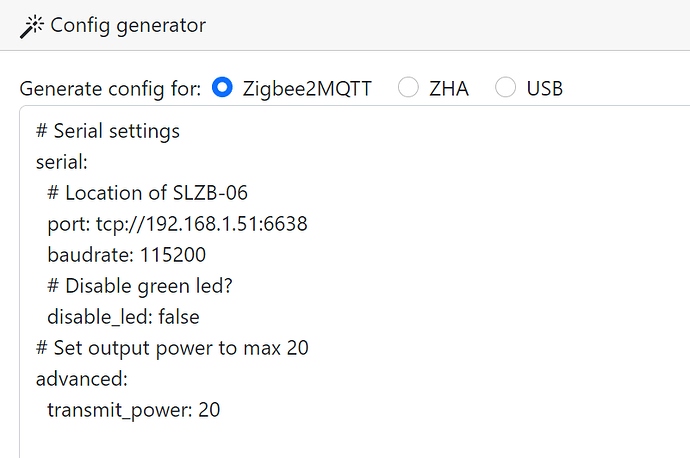
Task: Place cursor on the "serial:" line
Action: (62, 163)
